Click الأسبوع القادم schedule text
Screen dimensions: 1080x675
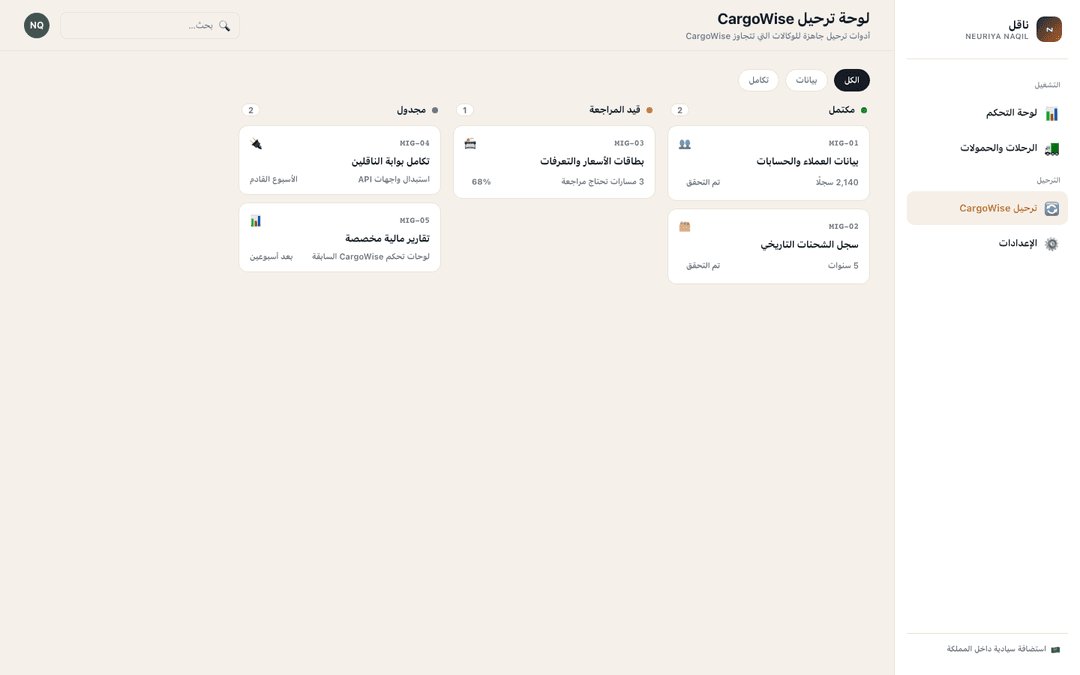coord(273,179)
